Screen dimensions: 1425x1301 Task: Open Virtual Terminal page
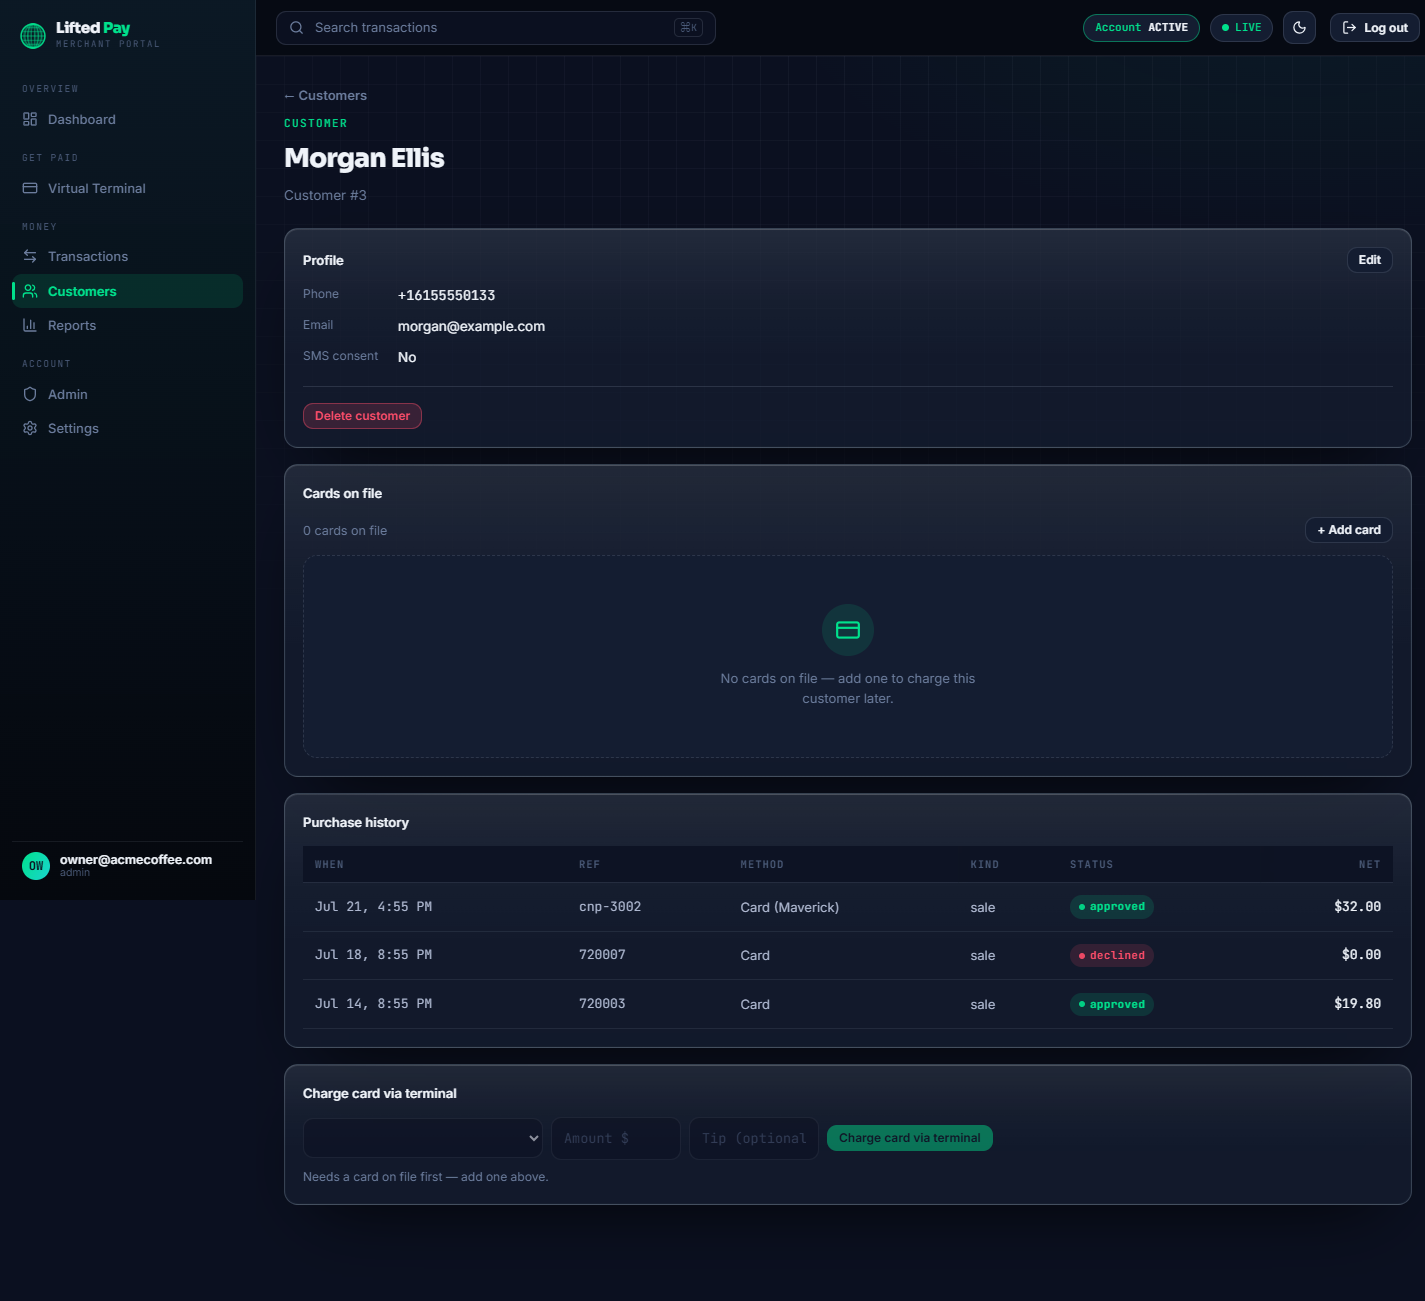coord(128,188)
